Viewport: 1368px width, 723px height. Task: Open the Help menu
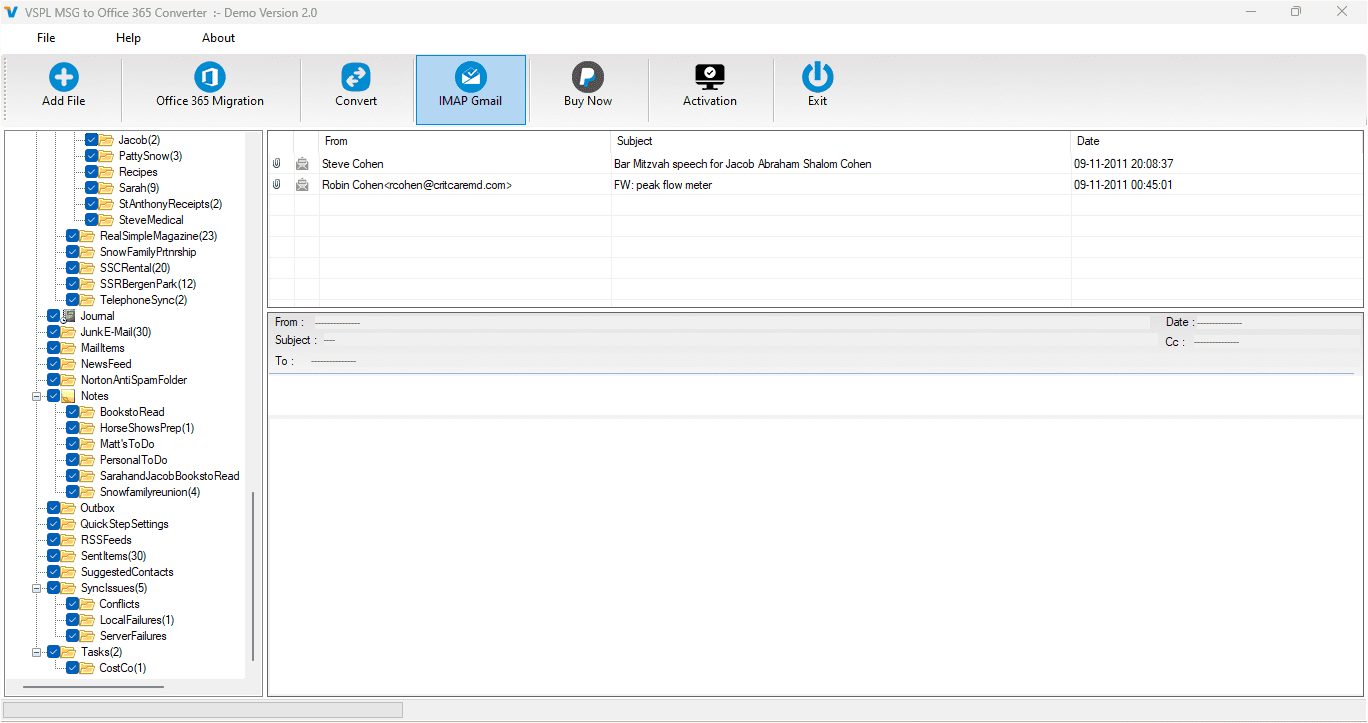coord(128,38)
